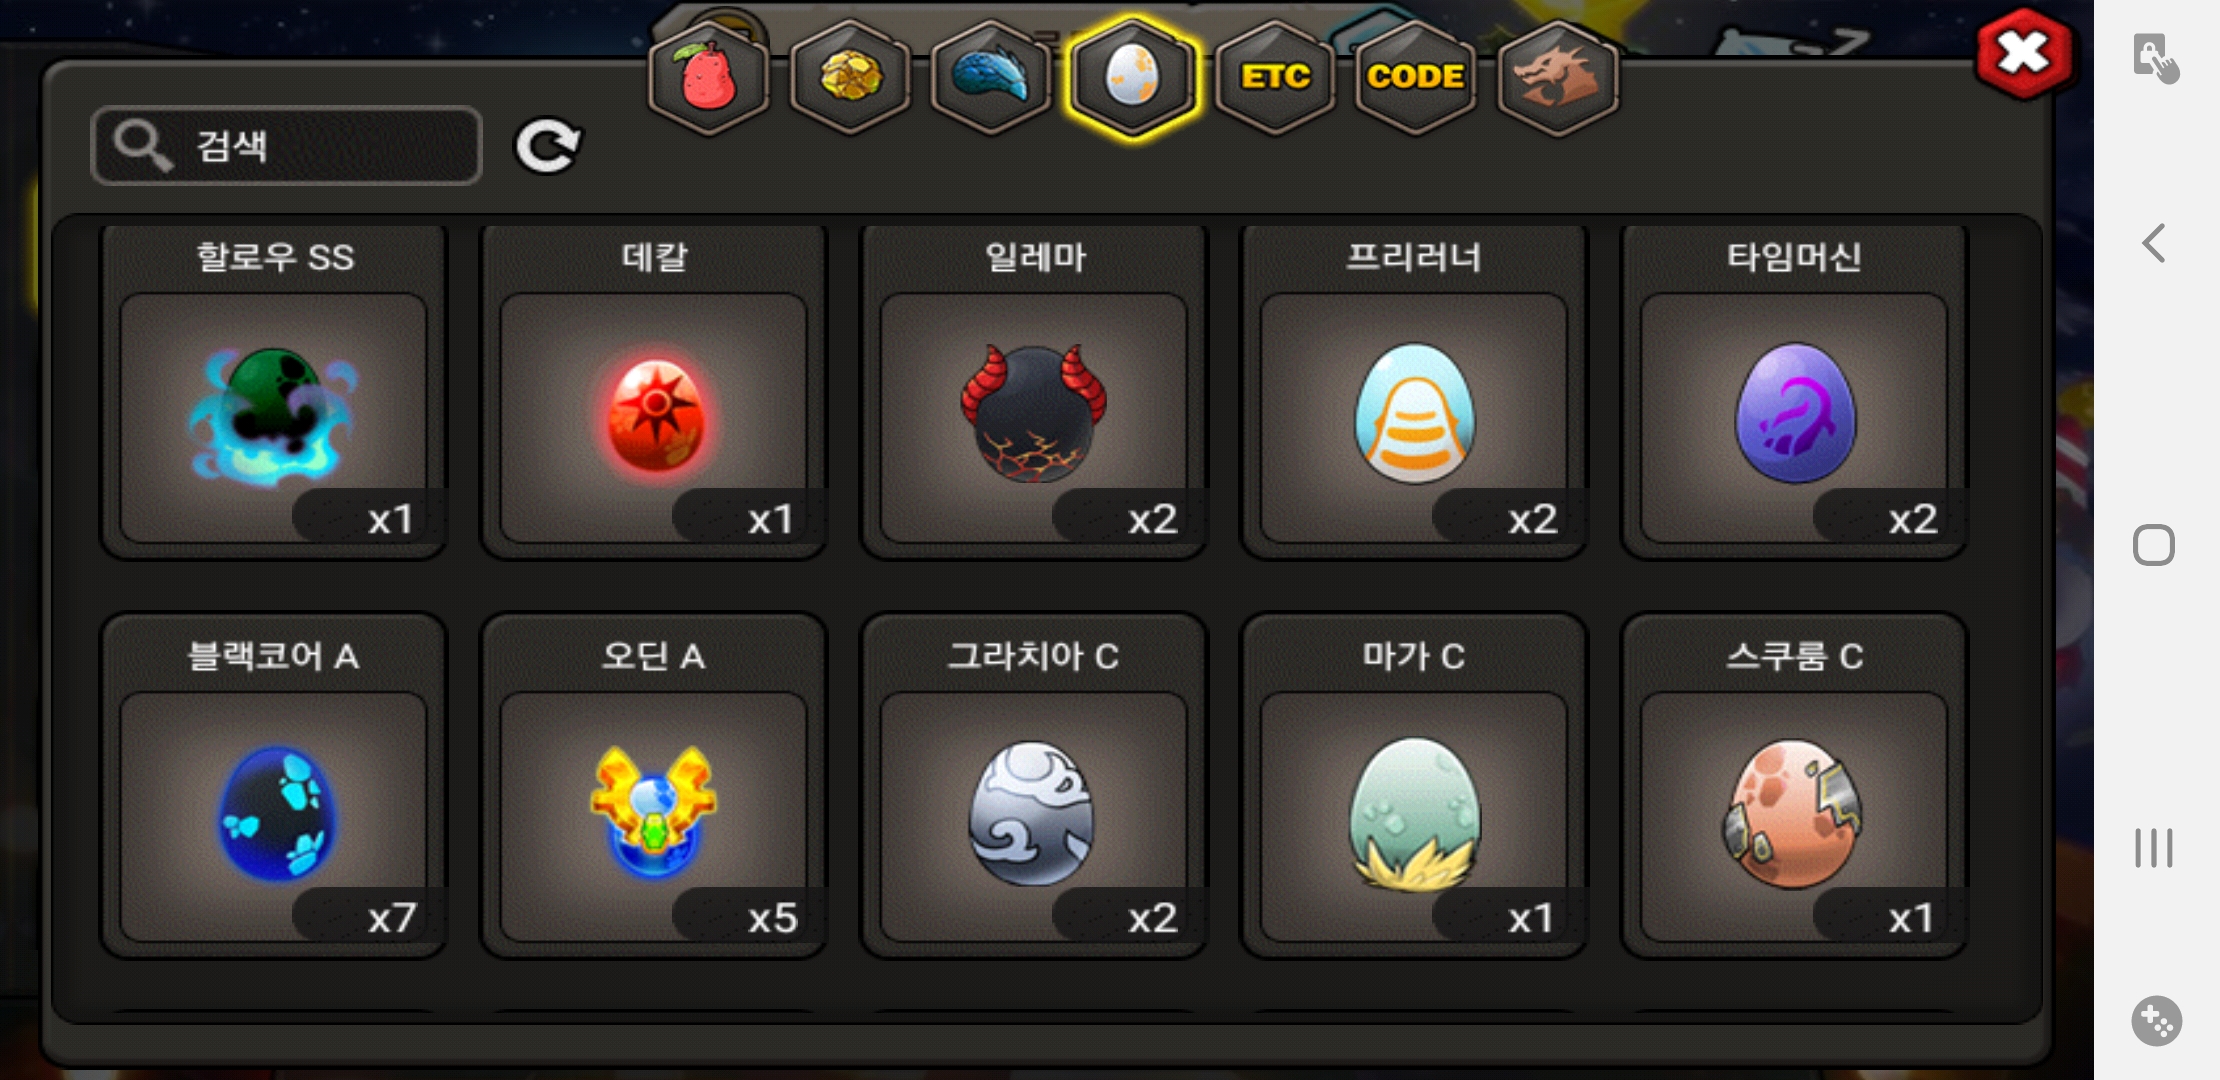Click the 검색 search field
Viewport: 2220px width, 1080px height.
287,146
